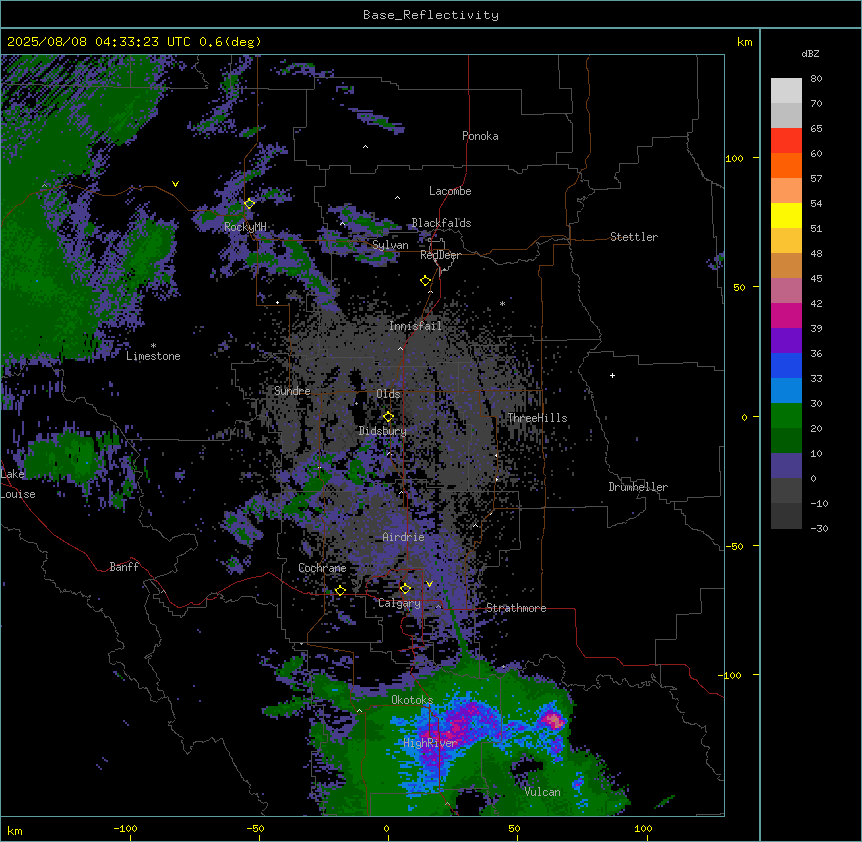Image resolution: width=862 pixels, height=842 pixels.
Task: Click the Base_Reflectivity title
Action: (431, 15)
